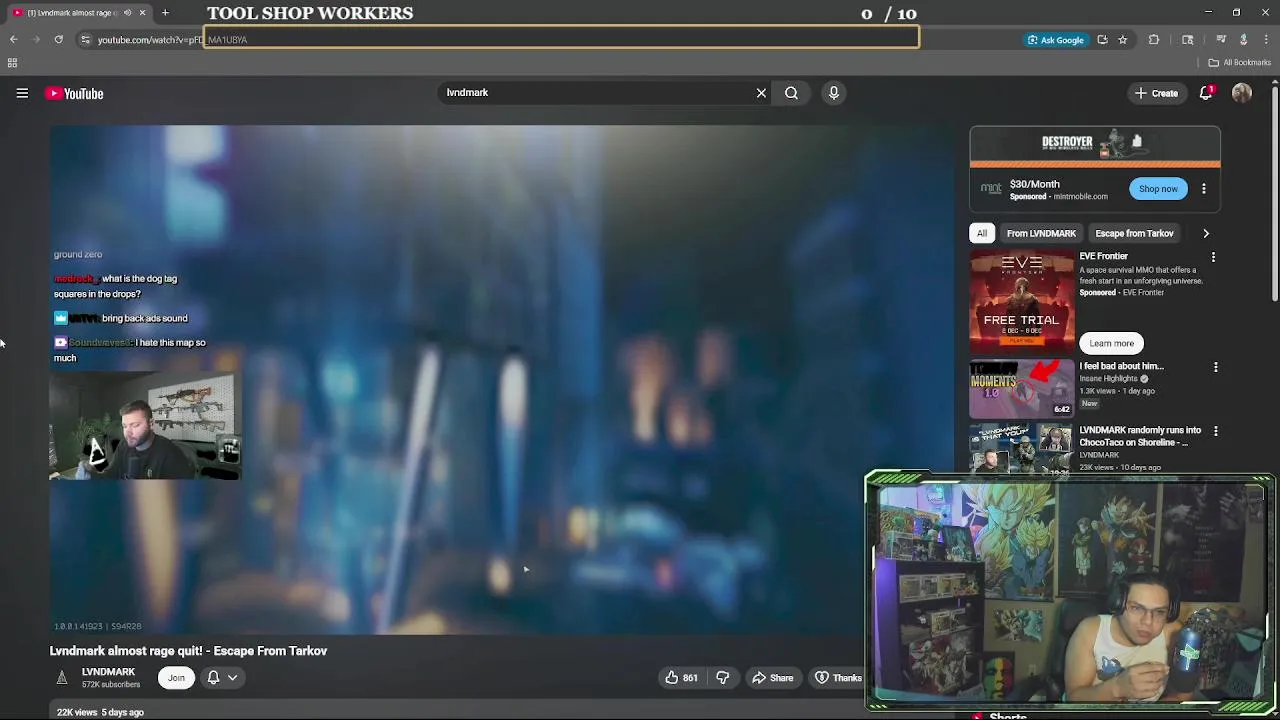The height and width of the screenshot is (720, 1280).
Task: Click the LVNDMARK channel avatar
Action: (61, 678)
